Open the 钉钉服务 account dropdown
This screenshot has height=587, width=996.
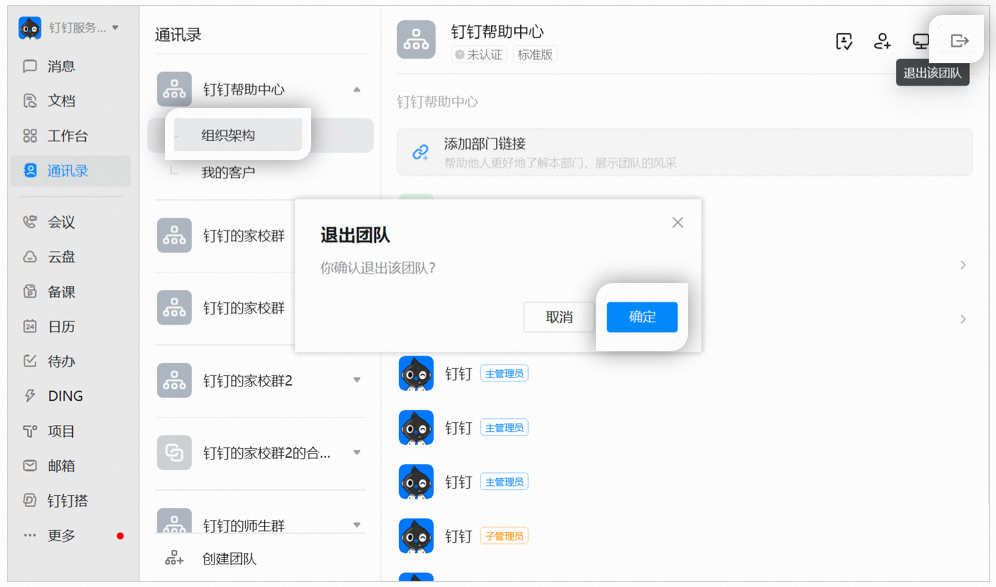(x=115, y=28)
